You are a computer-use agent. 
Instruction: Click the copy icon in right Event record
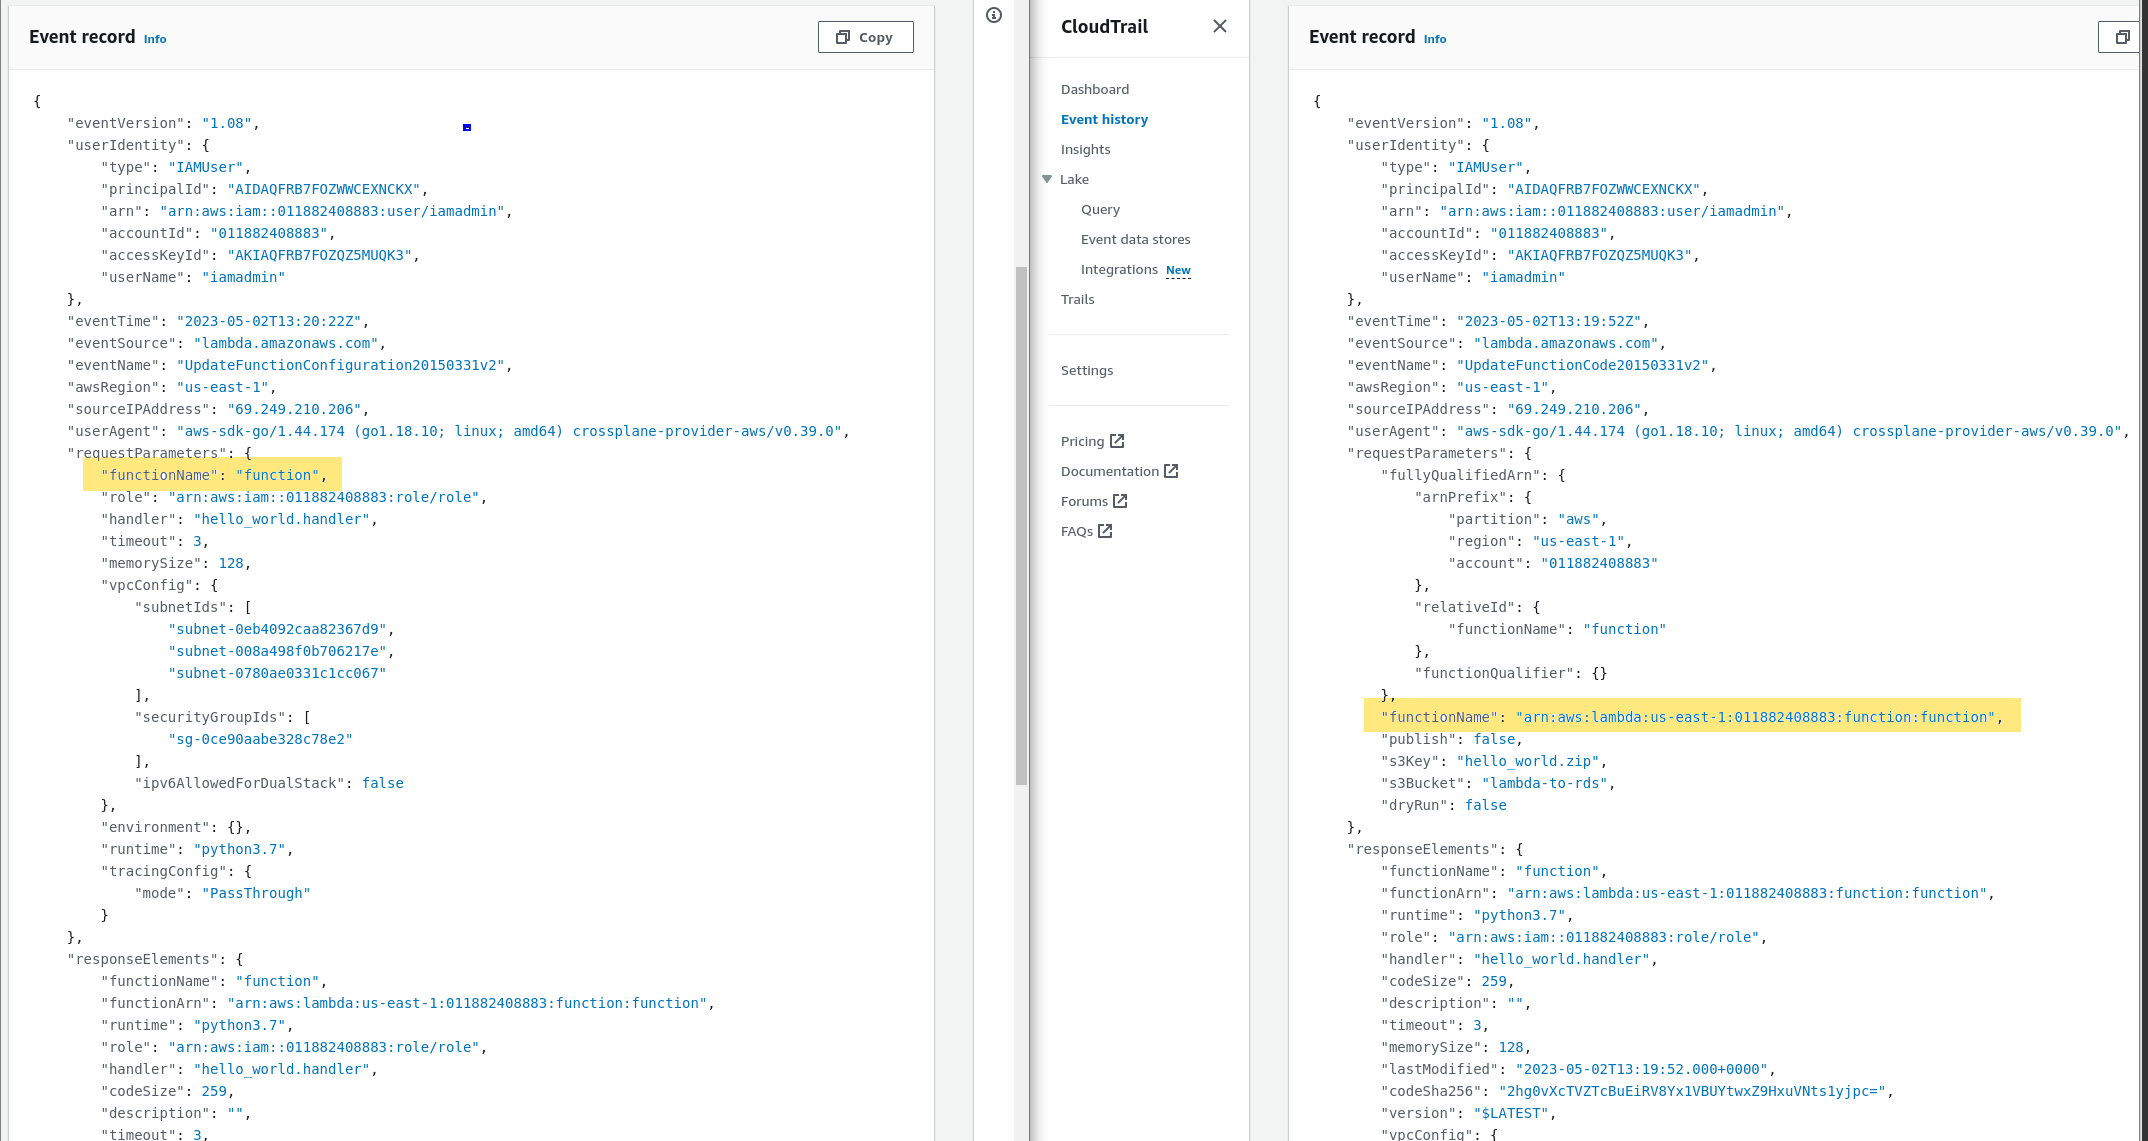(2121, 37)
